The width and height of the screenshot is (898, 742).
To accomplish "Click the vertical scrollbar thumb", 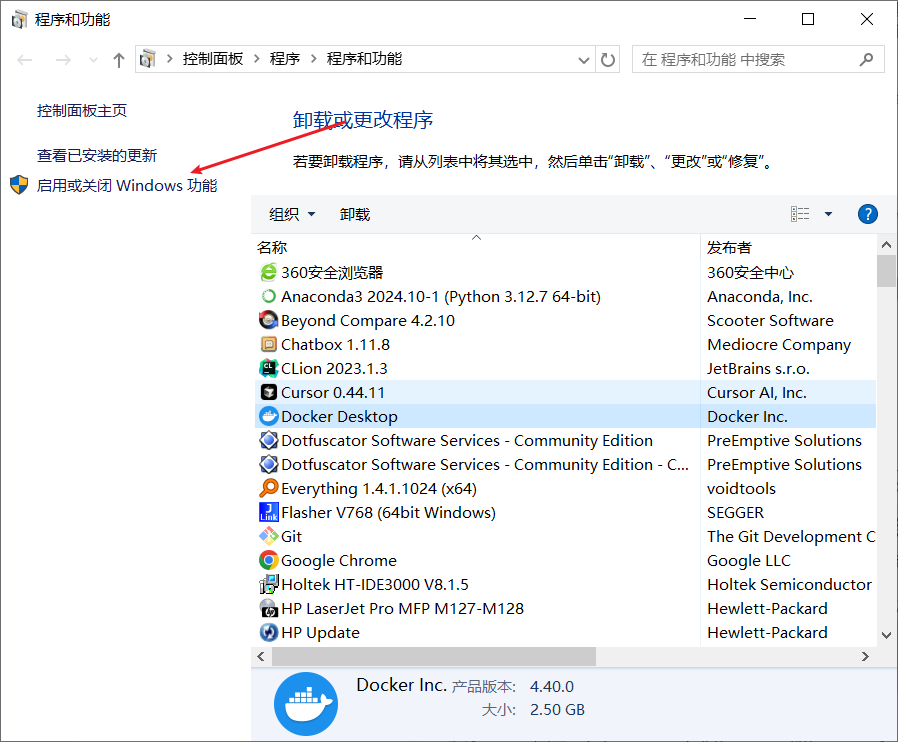I will click(x=887, y=271).
